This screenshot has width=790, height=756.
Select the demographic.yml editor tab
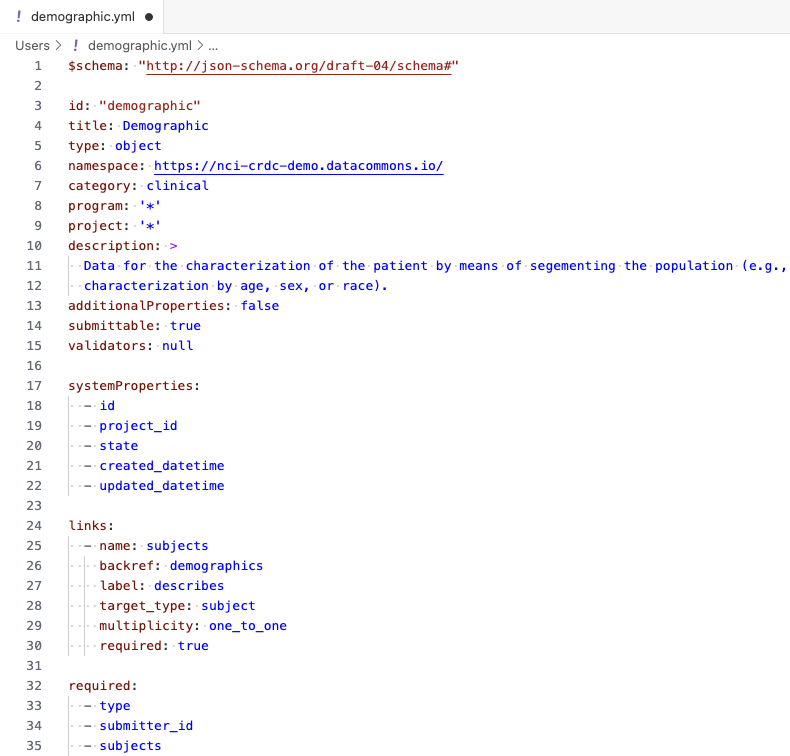82,17
